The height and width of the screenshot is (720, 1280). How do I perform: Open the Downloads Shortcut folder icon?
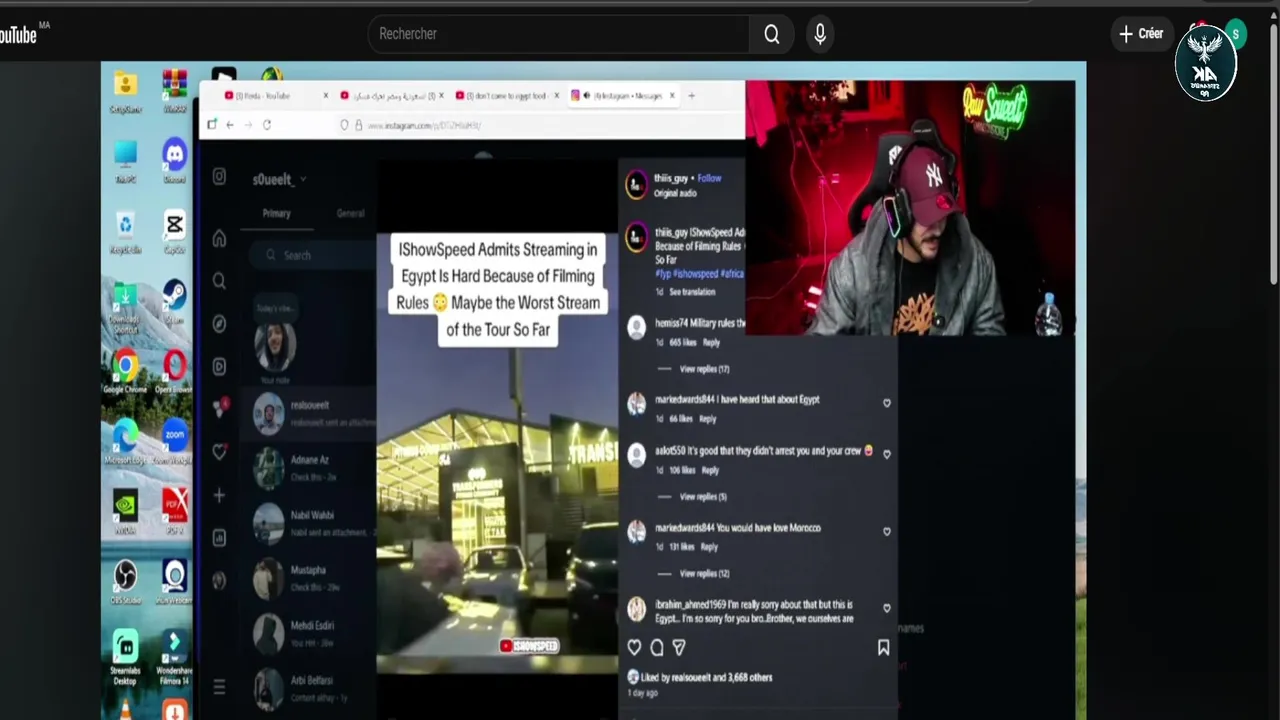125,306
